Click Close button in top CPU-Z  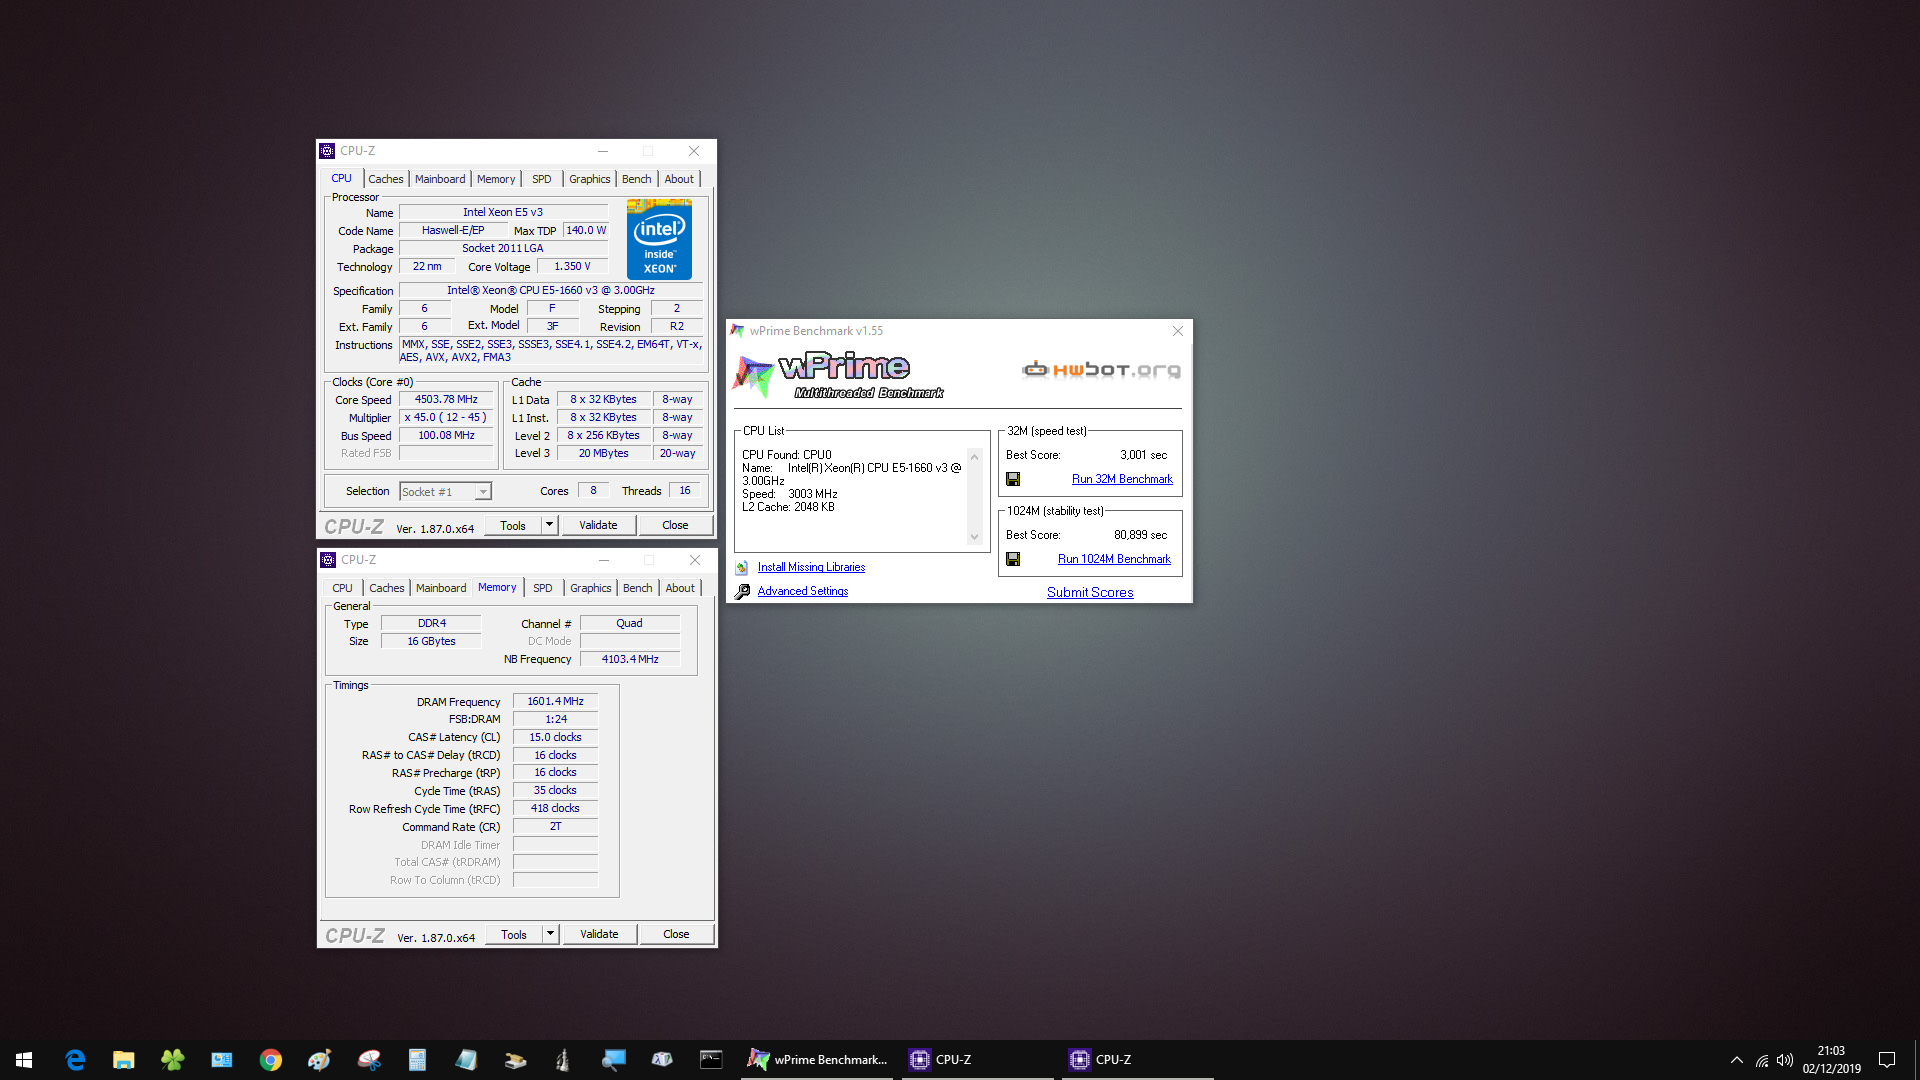675,526
